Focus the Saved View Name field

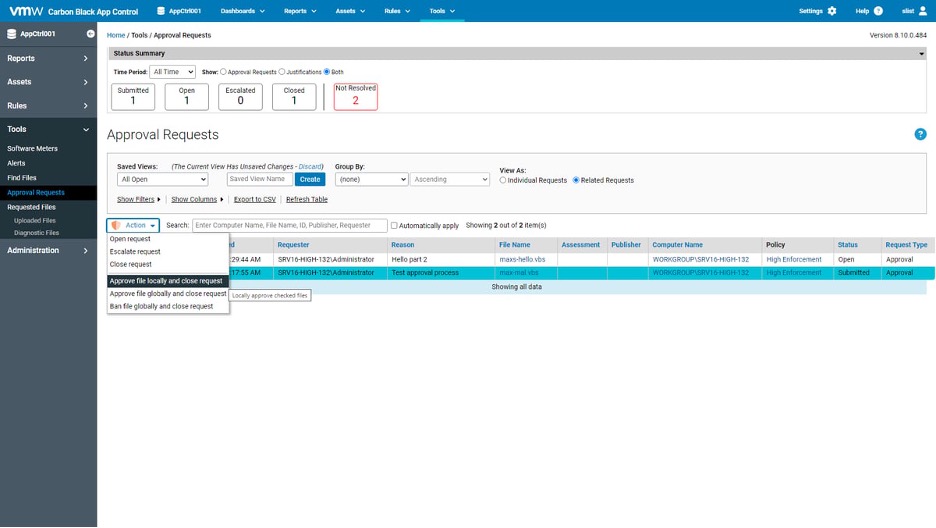pos(260,179)
